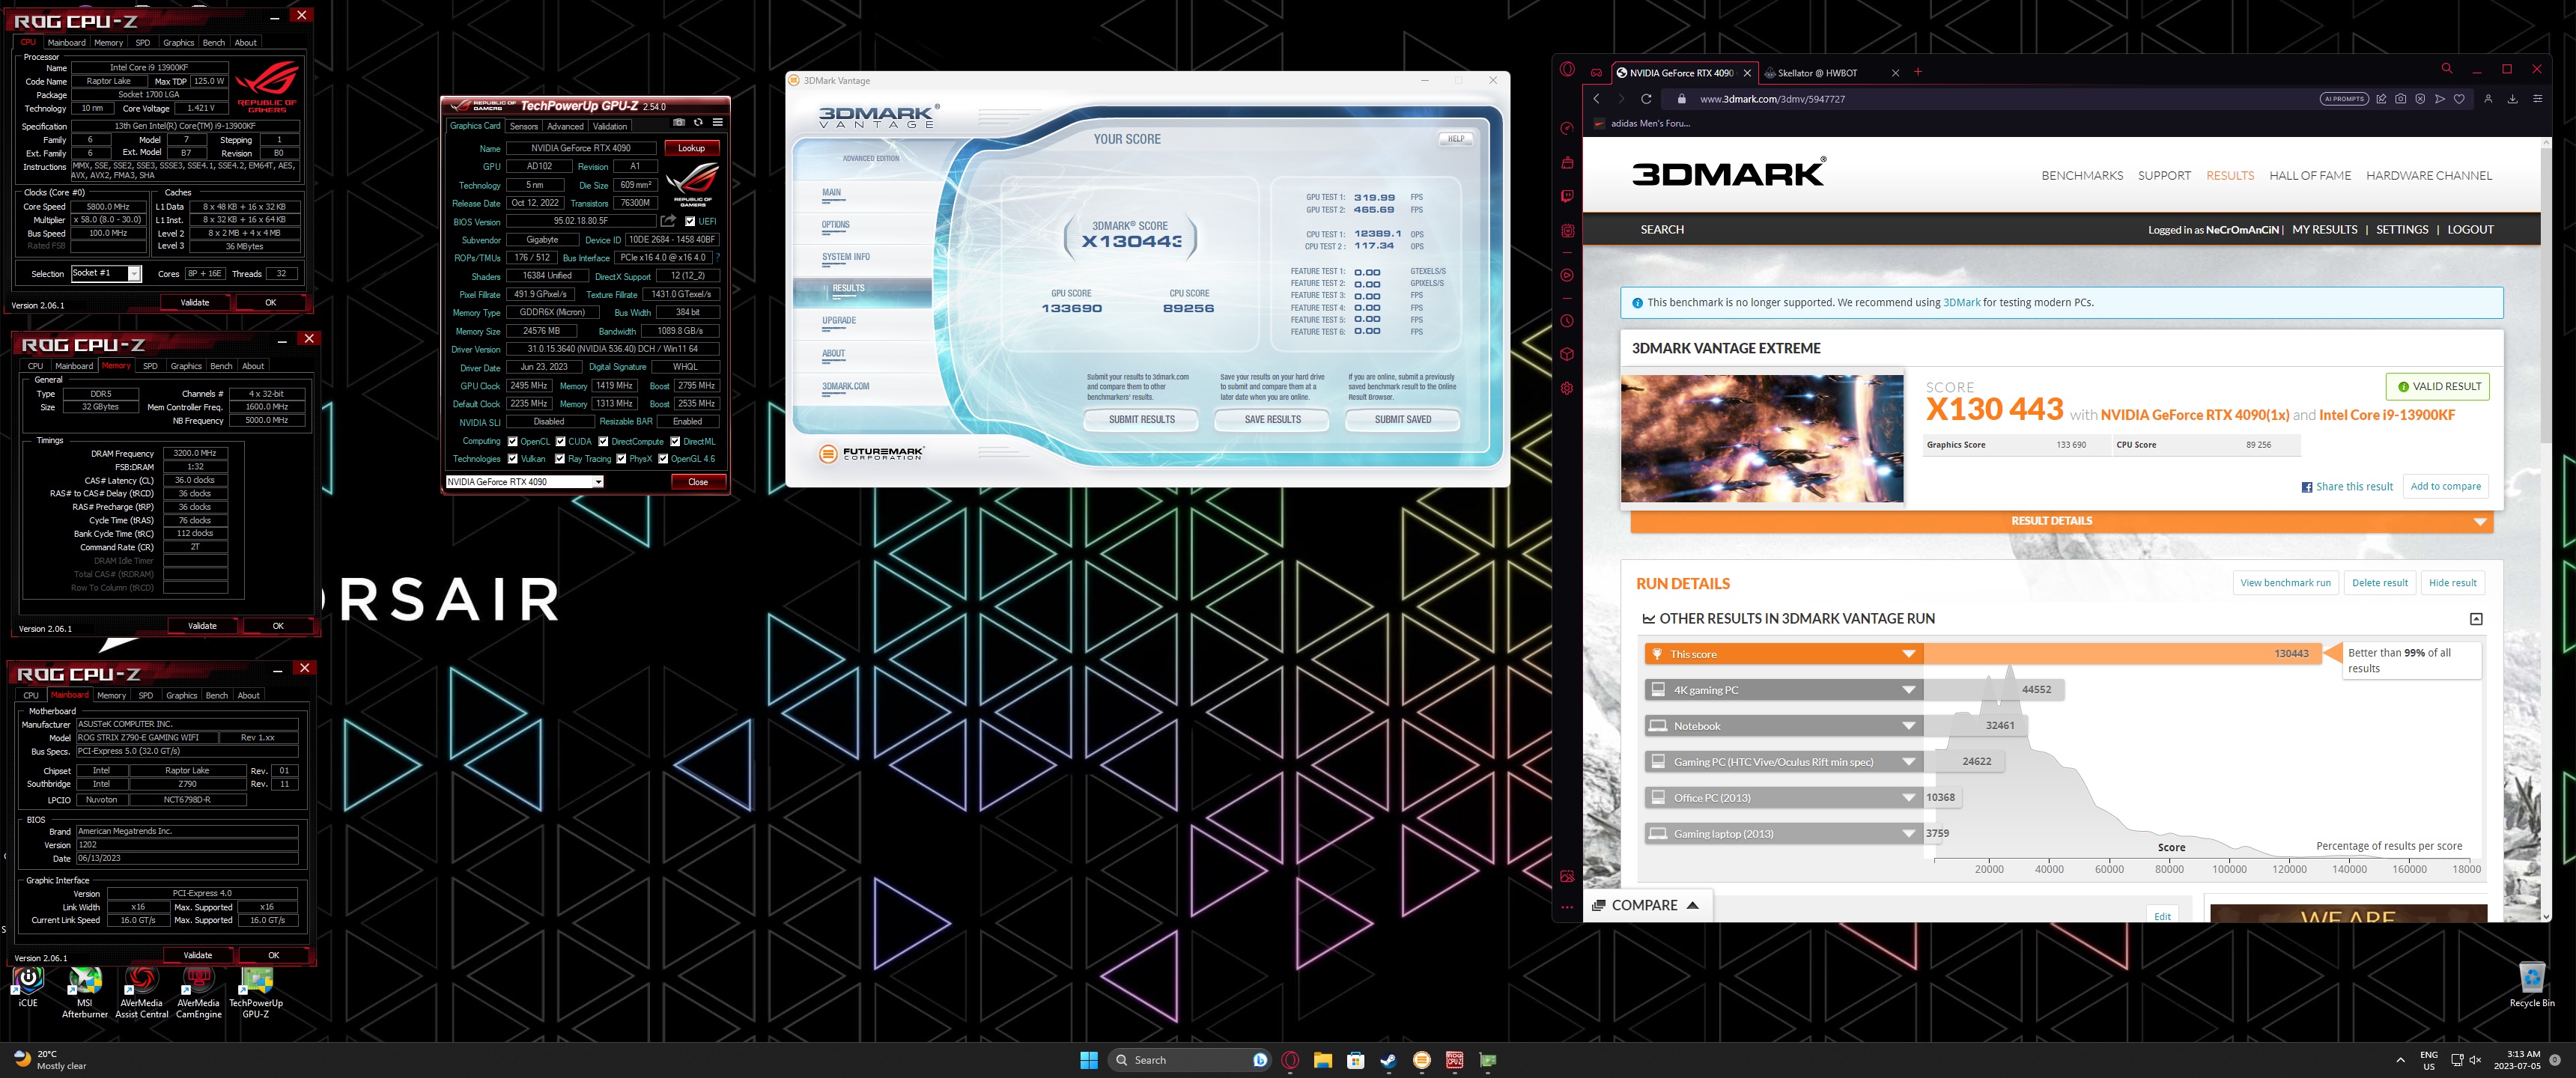Open HALL OF FAME on the 3DMark site
2576x1078 pixels.
(2310, 175)
